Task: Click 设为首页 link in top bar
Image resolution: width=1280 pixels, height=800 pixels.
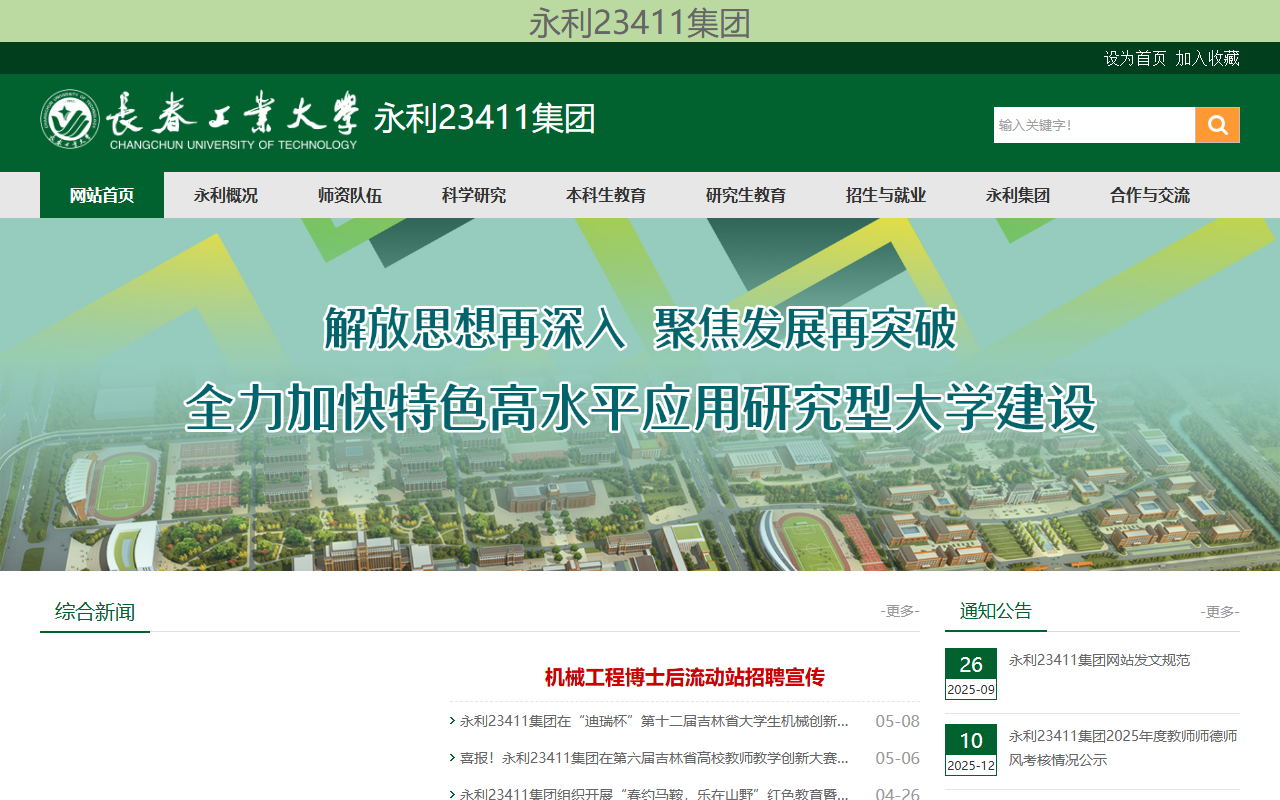Action: [x=1135, y=58]
